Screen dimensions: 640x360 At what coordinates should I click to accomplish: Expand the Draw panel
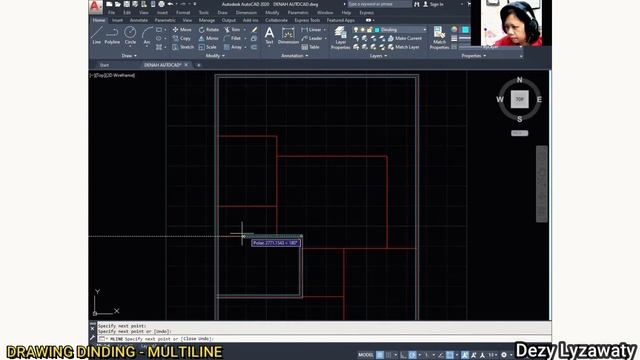(129, 56)
